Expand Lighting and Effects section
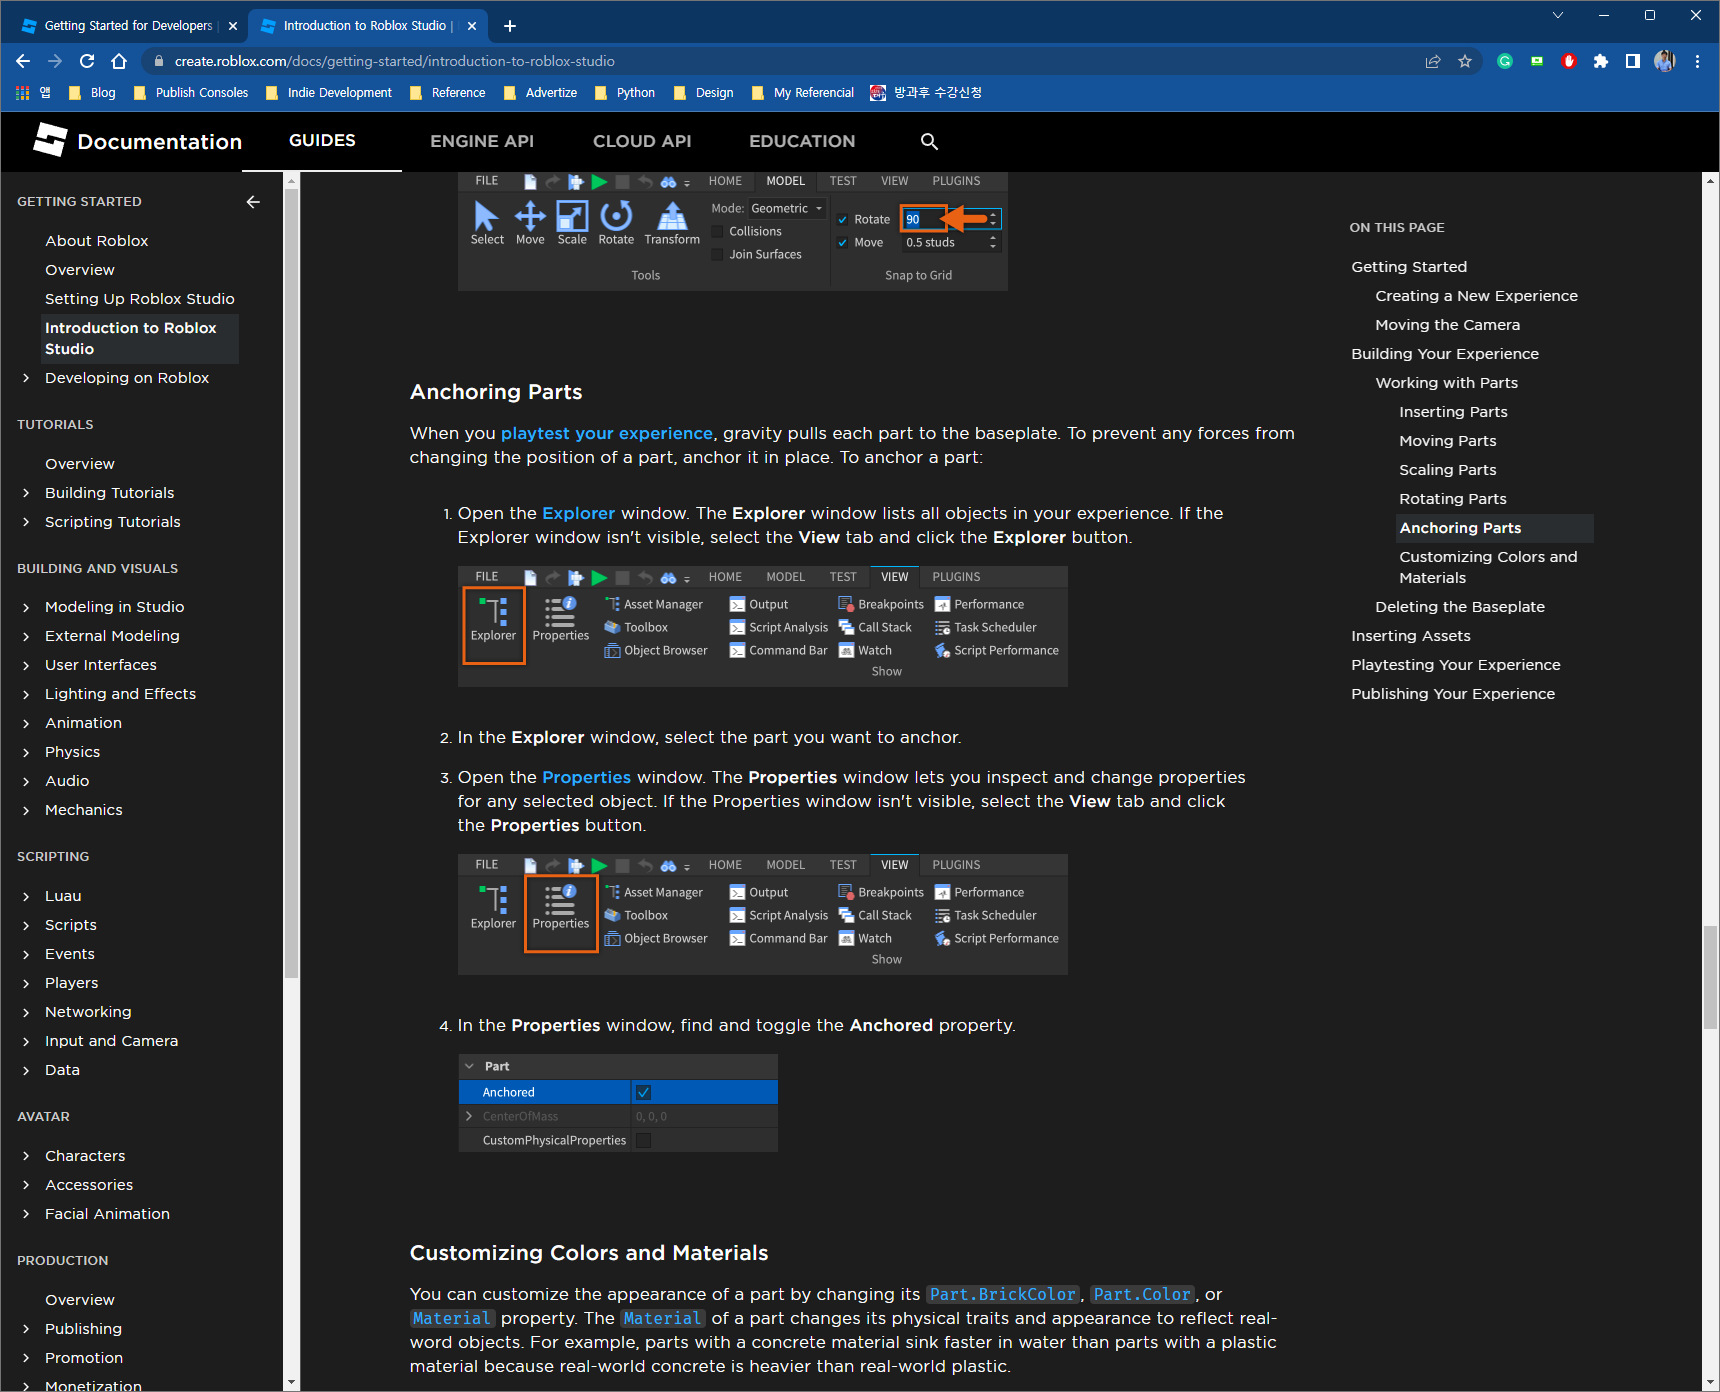The image size is (1720, 1392). pos(26,694)
